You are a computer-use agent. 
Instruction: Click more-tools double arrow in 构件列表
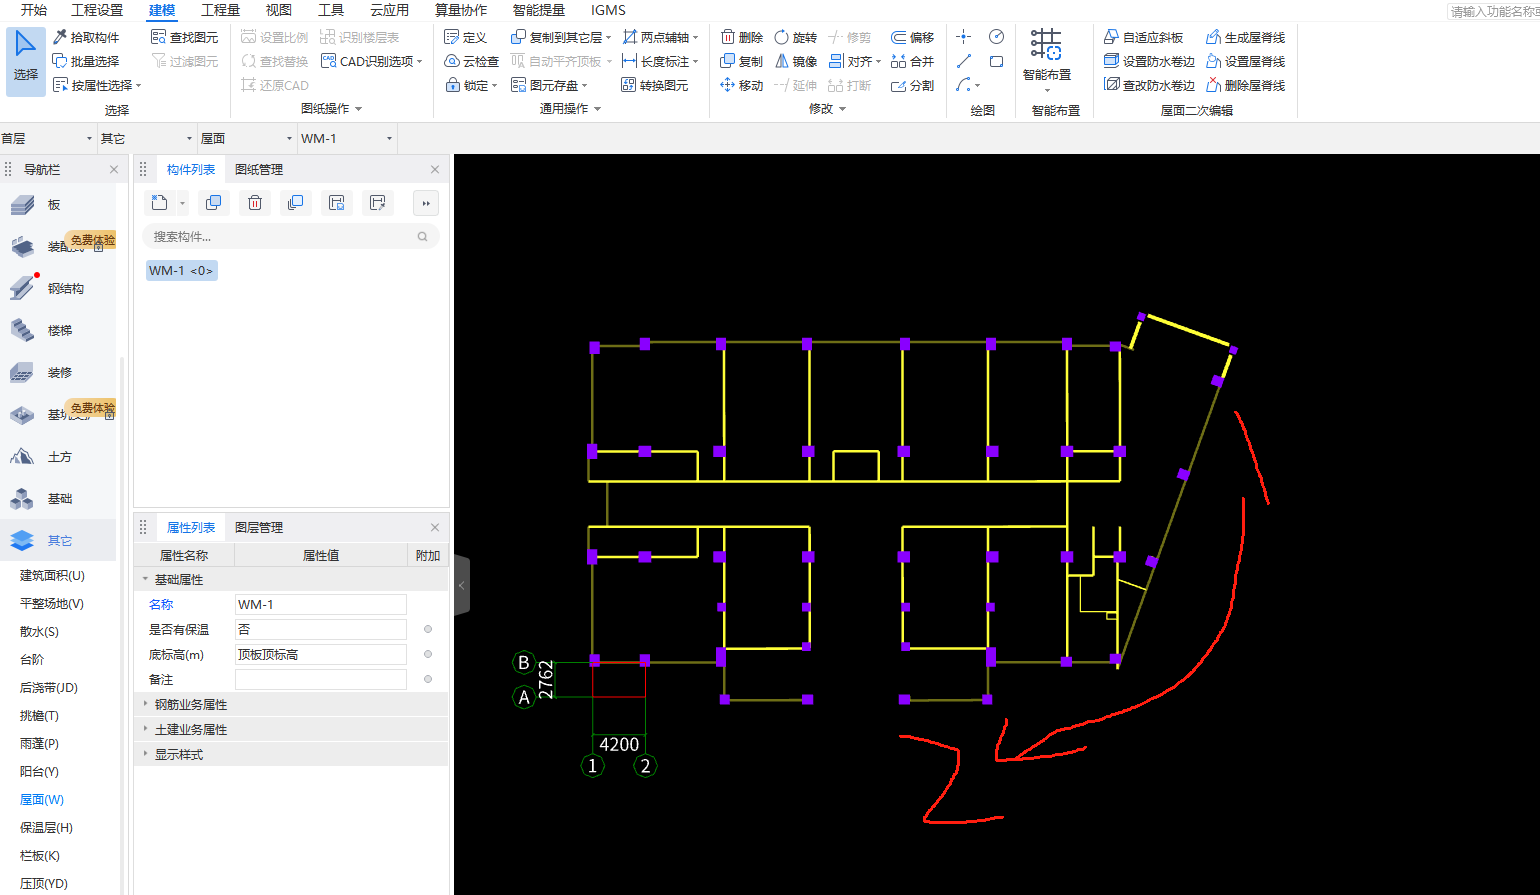click(426, 203)
